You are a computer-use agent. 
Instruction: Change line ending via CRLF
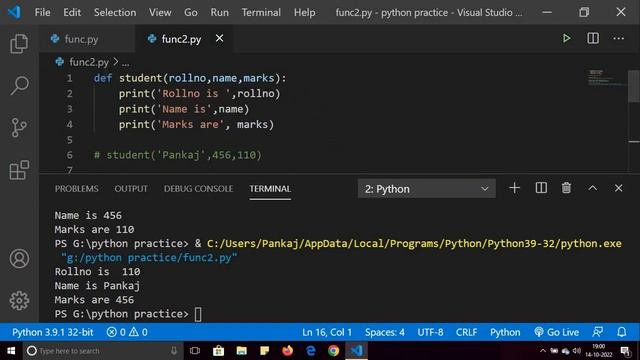(x=467, y=332)
